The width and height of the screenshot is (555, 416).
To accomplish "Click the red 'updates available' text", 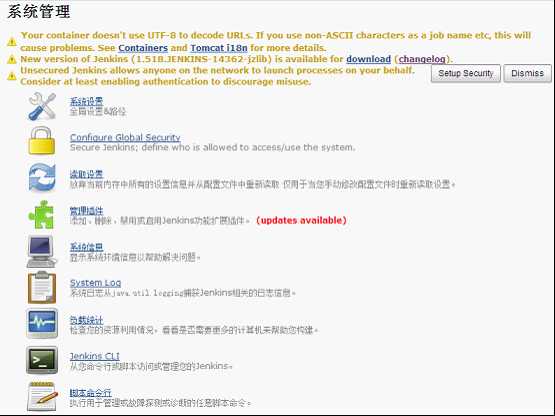I will pos(301,220).
